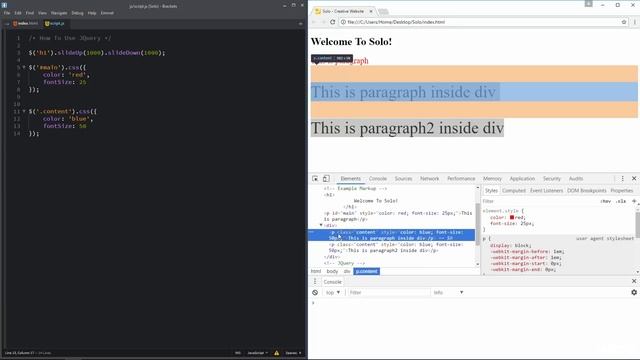Open the DevTools three-dot customize menu

[x=622, y=179]
